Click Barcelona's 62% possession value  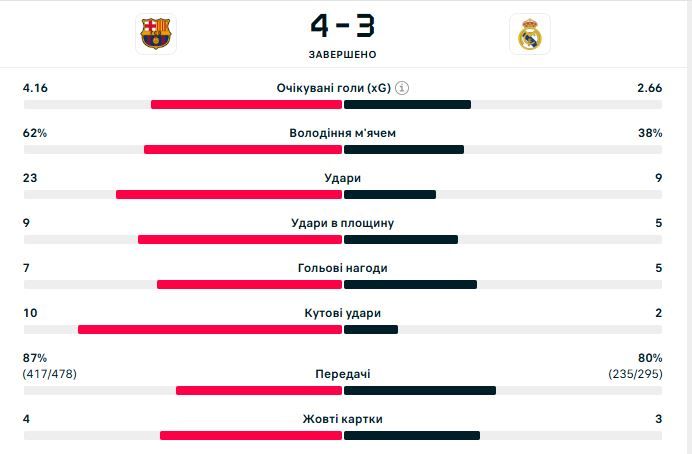coord(35,133)
